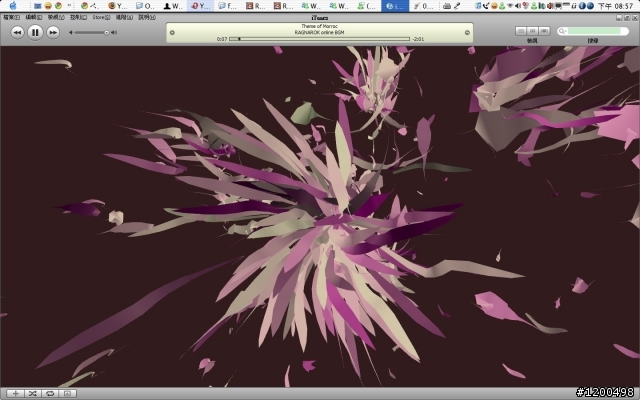Click the orange smiley tray icon

pyautogui.click(x=494, y=6)
